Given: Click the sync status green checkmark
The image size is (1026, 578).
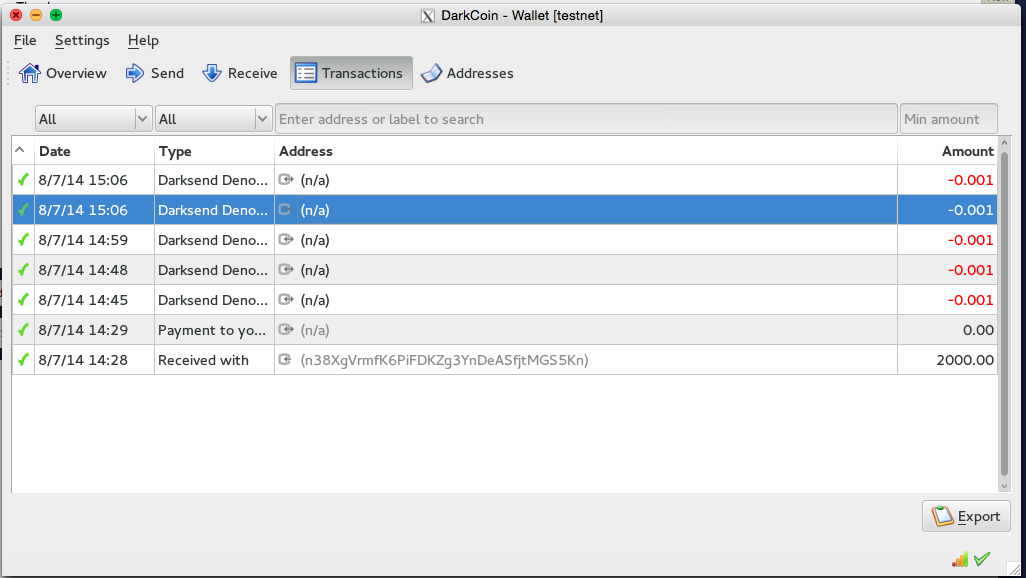Looking at the screenshot, I should click(982, 559).
